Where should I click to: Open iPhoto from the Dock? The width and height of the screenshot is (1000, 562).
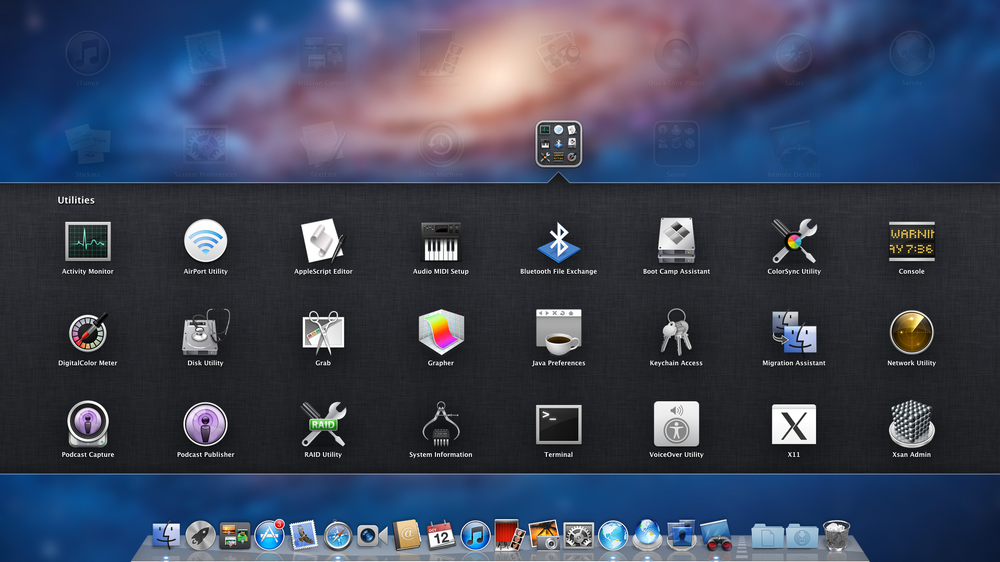[544, 535]
